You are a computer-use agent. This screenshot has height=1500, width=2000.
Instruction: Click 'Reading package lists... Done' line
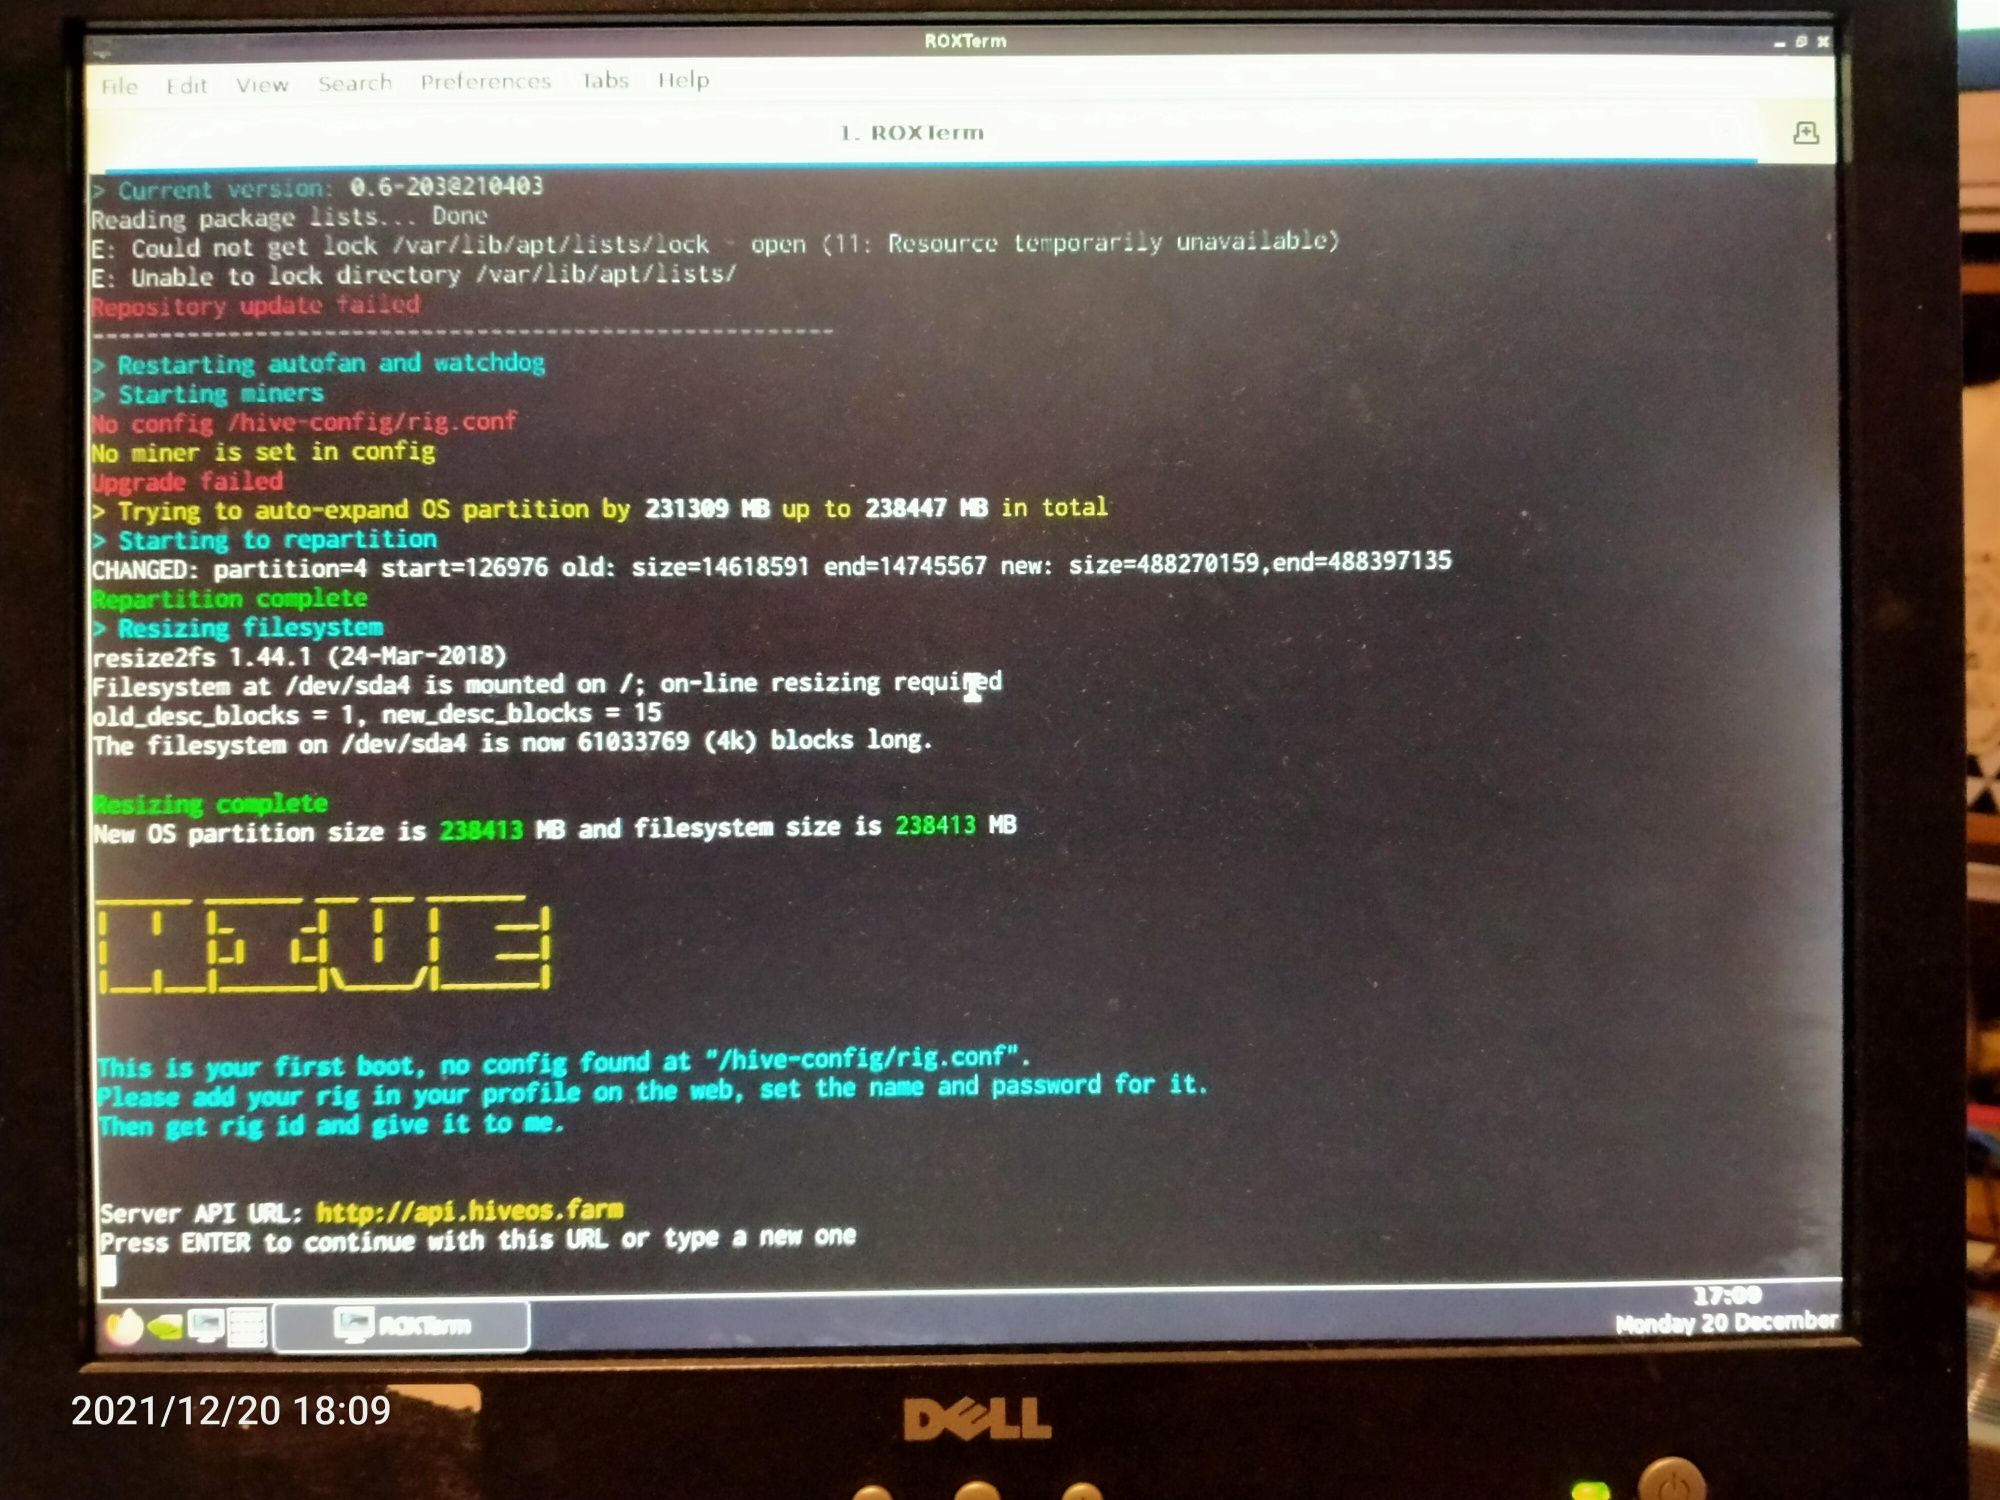coord(290,217)
